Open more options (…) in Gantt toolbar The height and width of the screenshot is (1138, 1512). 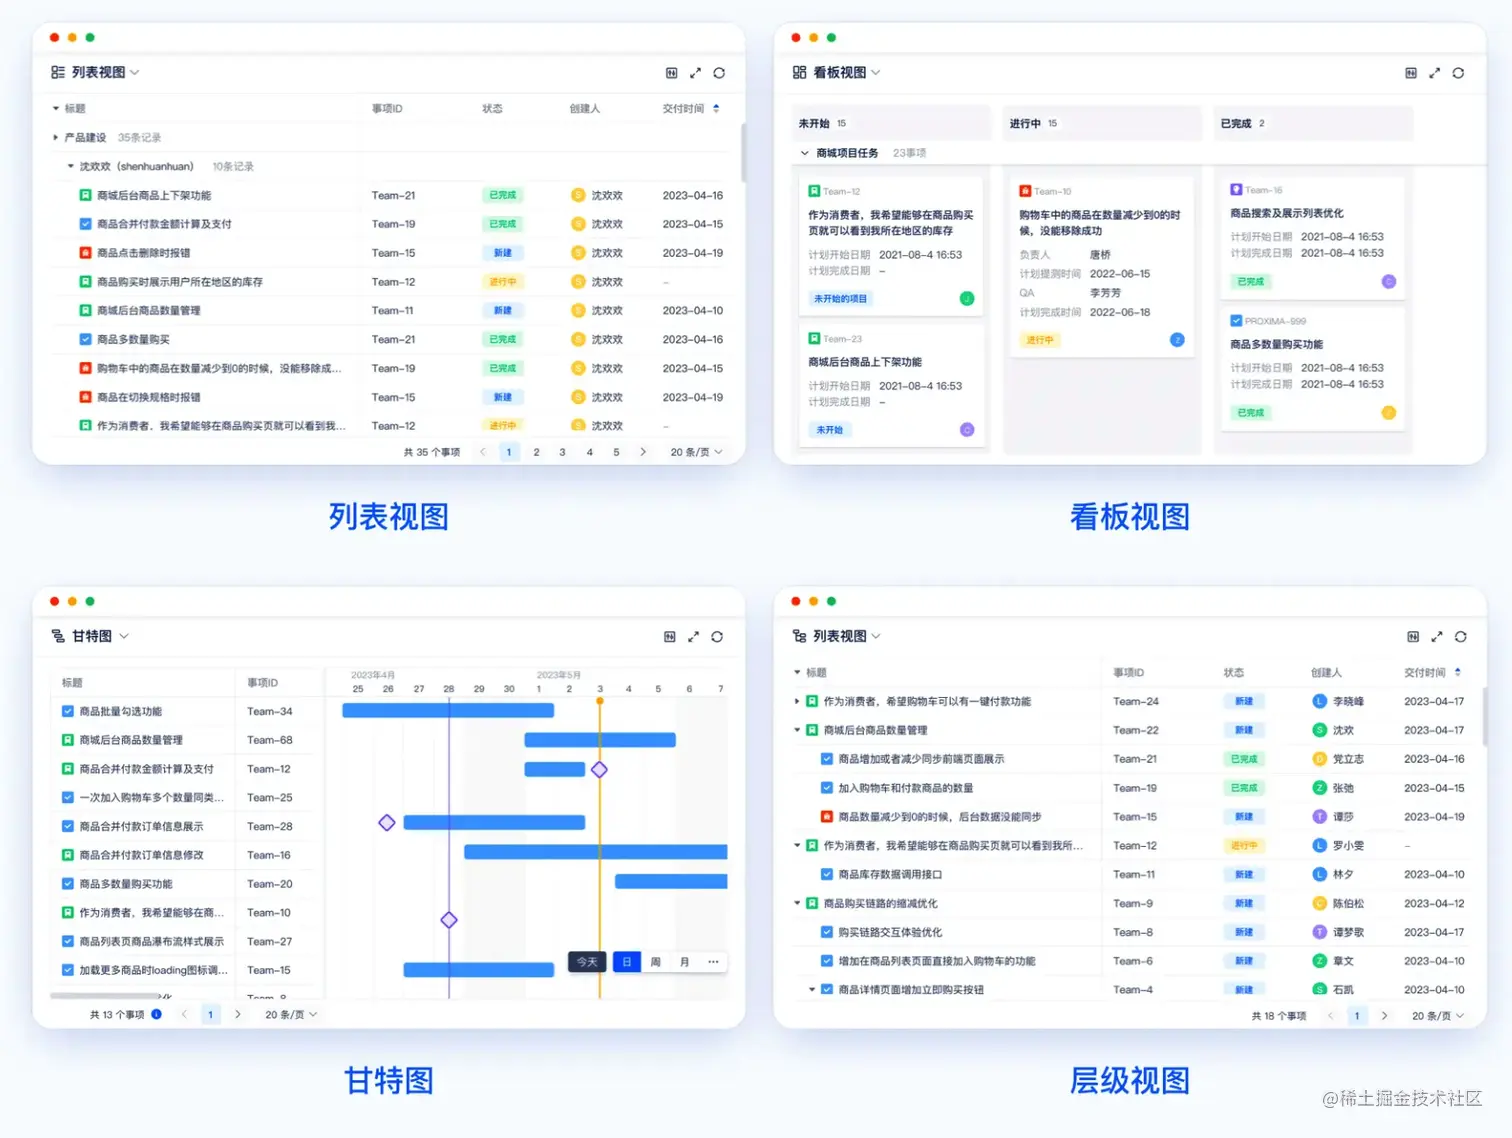tap(713, 962)
